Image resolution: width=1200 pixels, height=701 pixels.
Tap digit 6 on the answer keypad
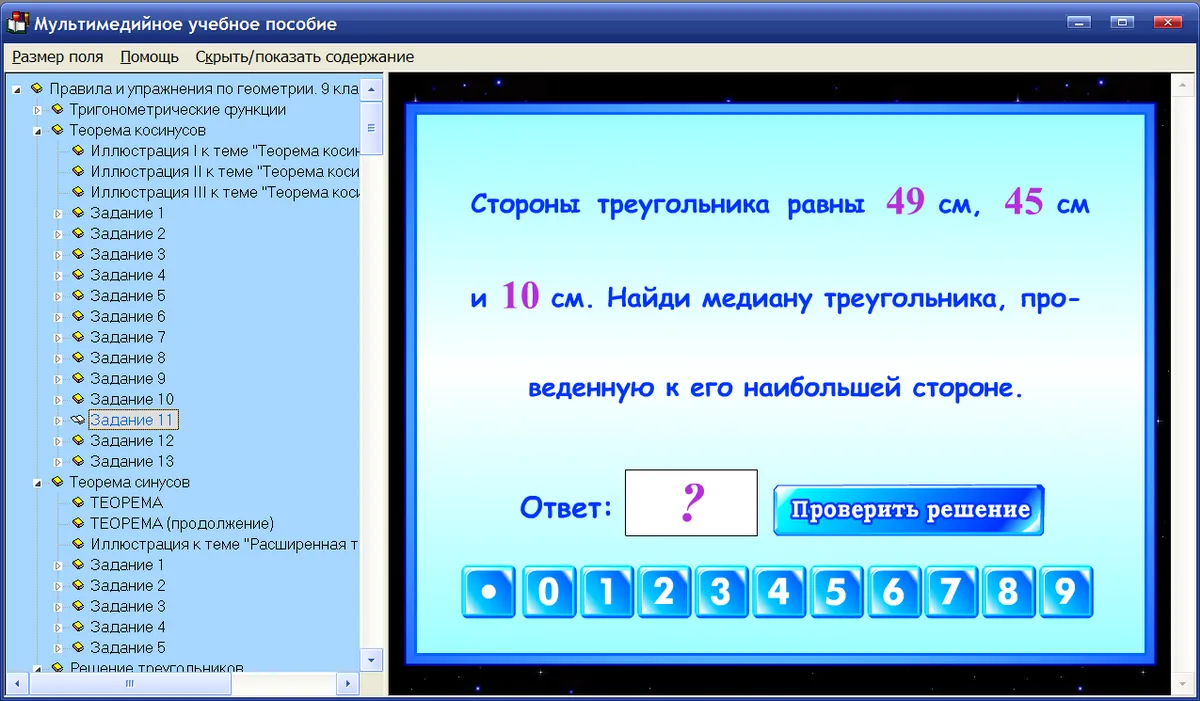894,592
